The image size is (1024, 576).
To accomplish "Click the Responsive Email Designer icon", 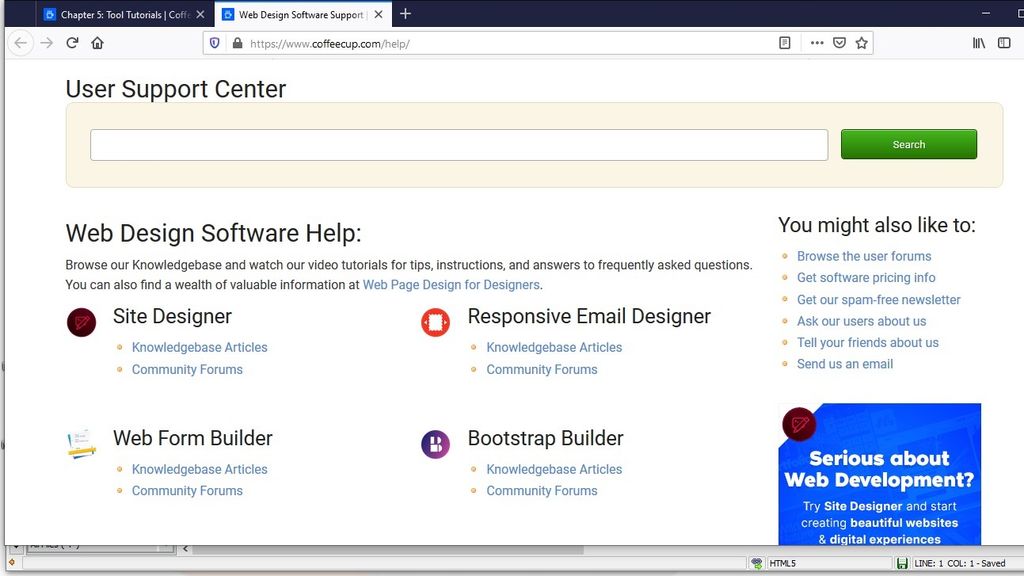I will [435, 322].
